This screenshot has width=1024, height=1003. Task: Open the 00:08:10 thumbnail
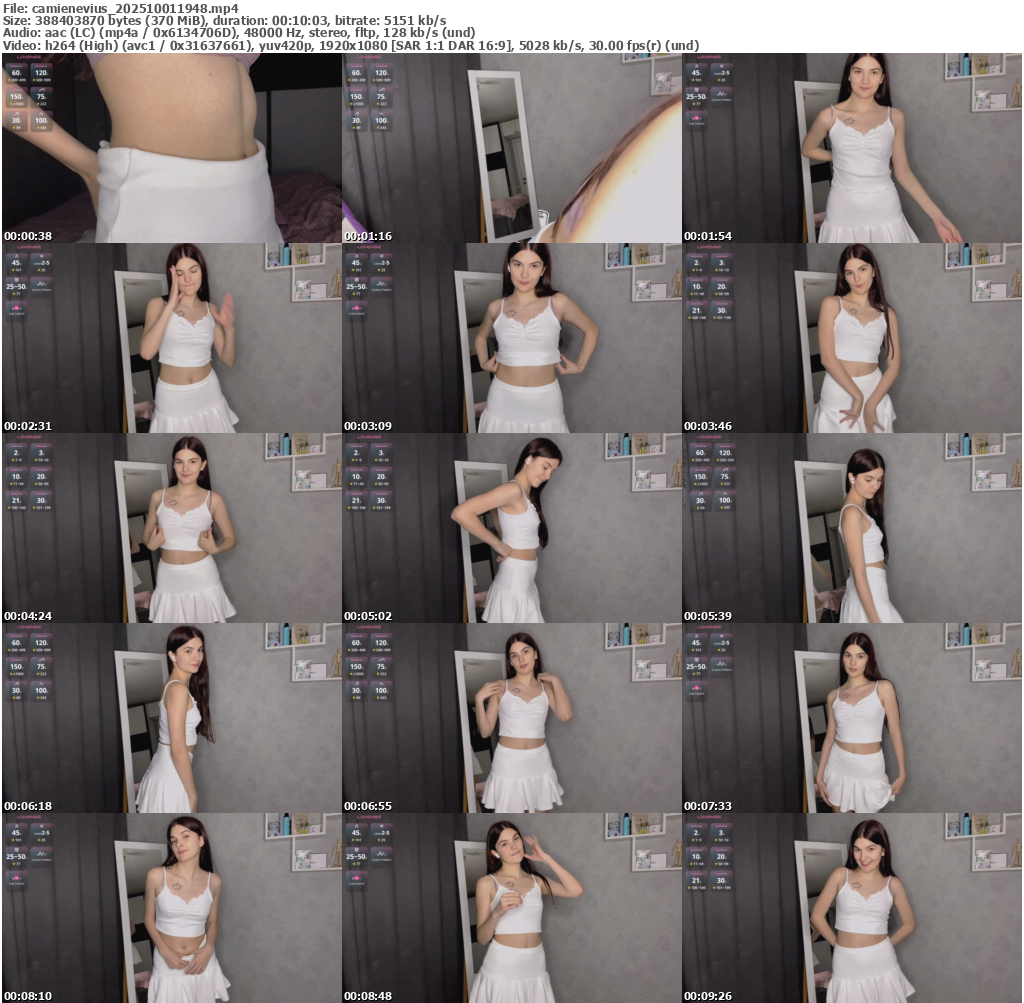(x=171, y=908)
